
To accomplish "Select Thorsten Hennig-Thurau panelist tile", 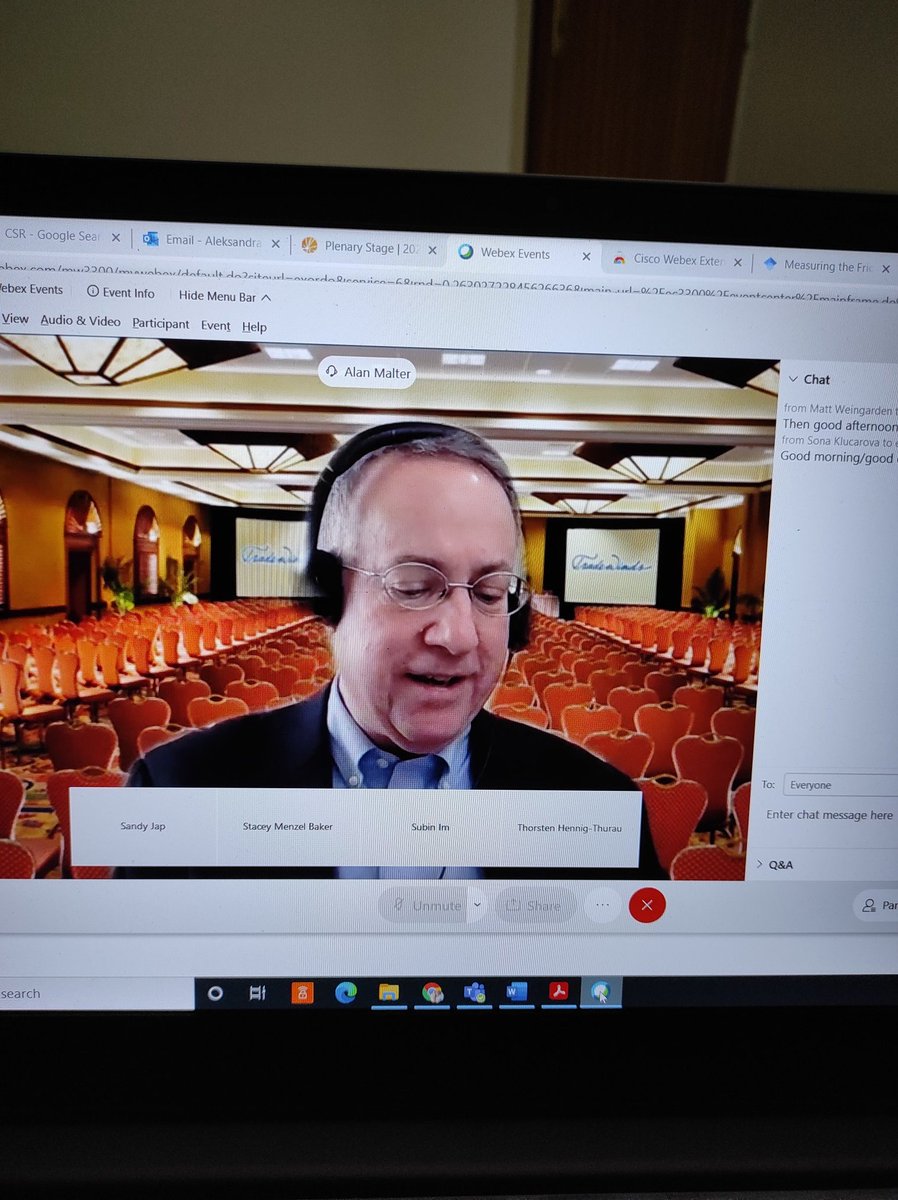I will coord(569,828).
